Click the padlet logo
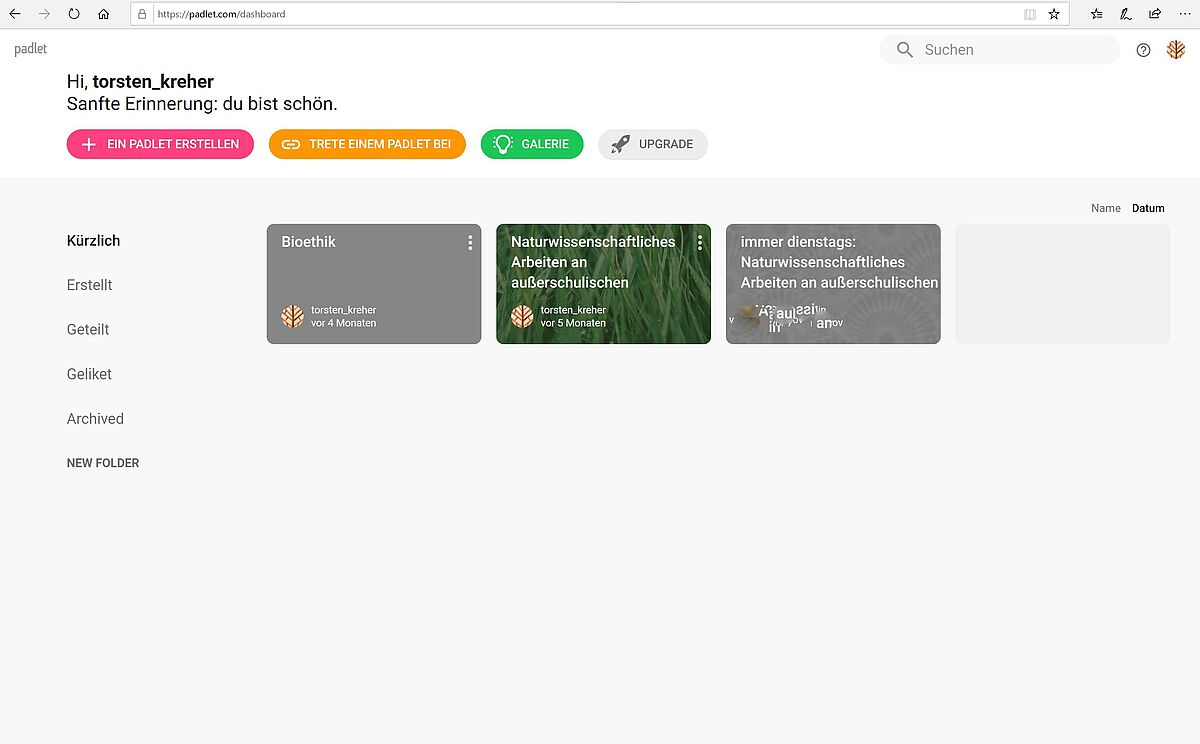The width and height of the screenshot is (1200, 744). 31,49
